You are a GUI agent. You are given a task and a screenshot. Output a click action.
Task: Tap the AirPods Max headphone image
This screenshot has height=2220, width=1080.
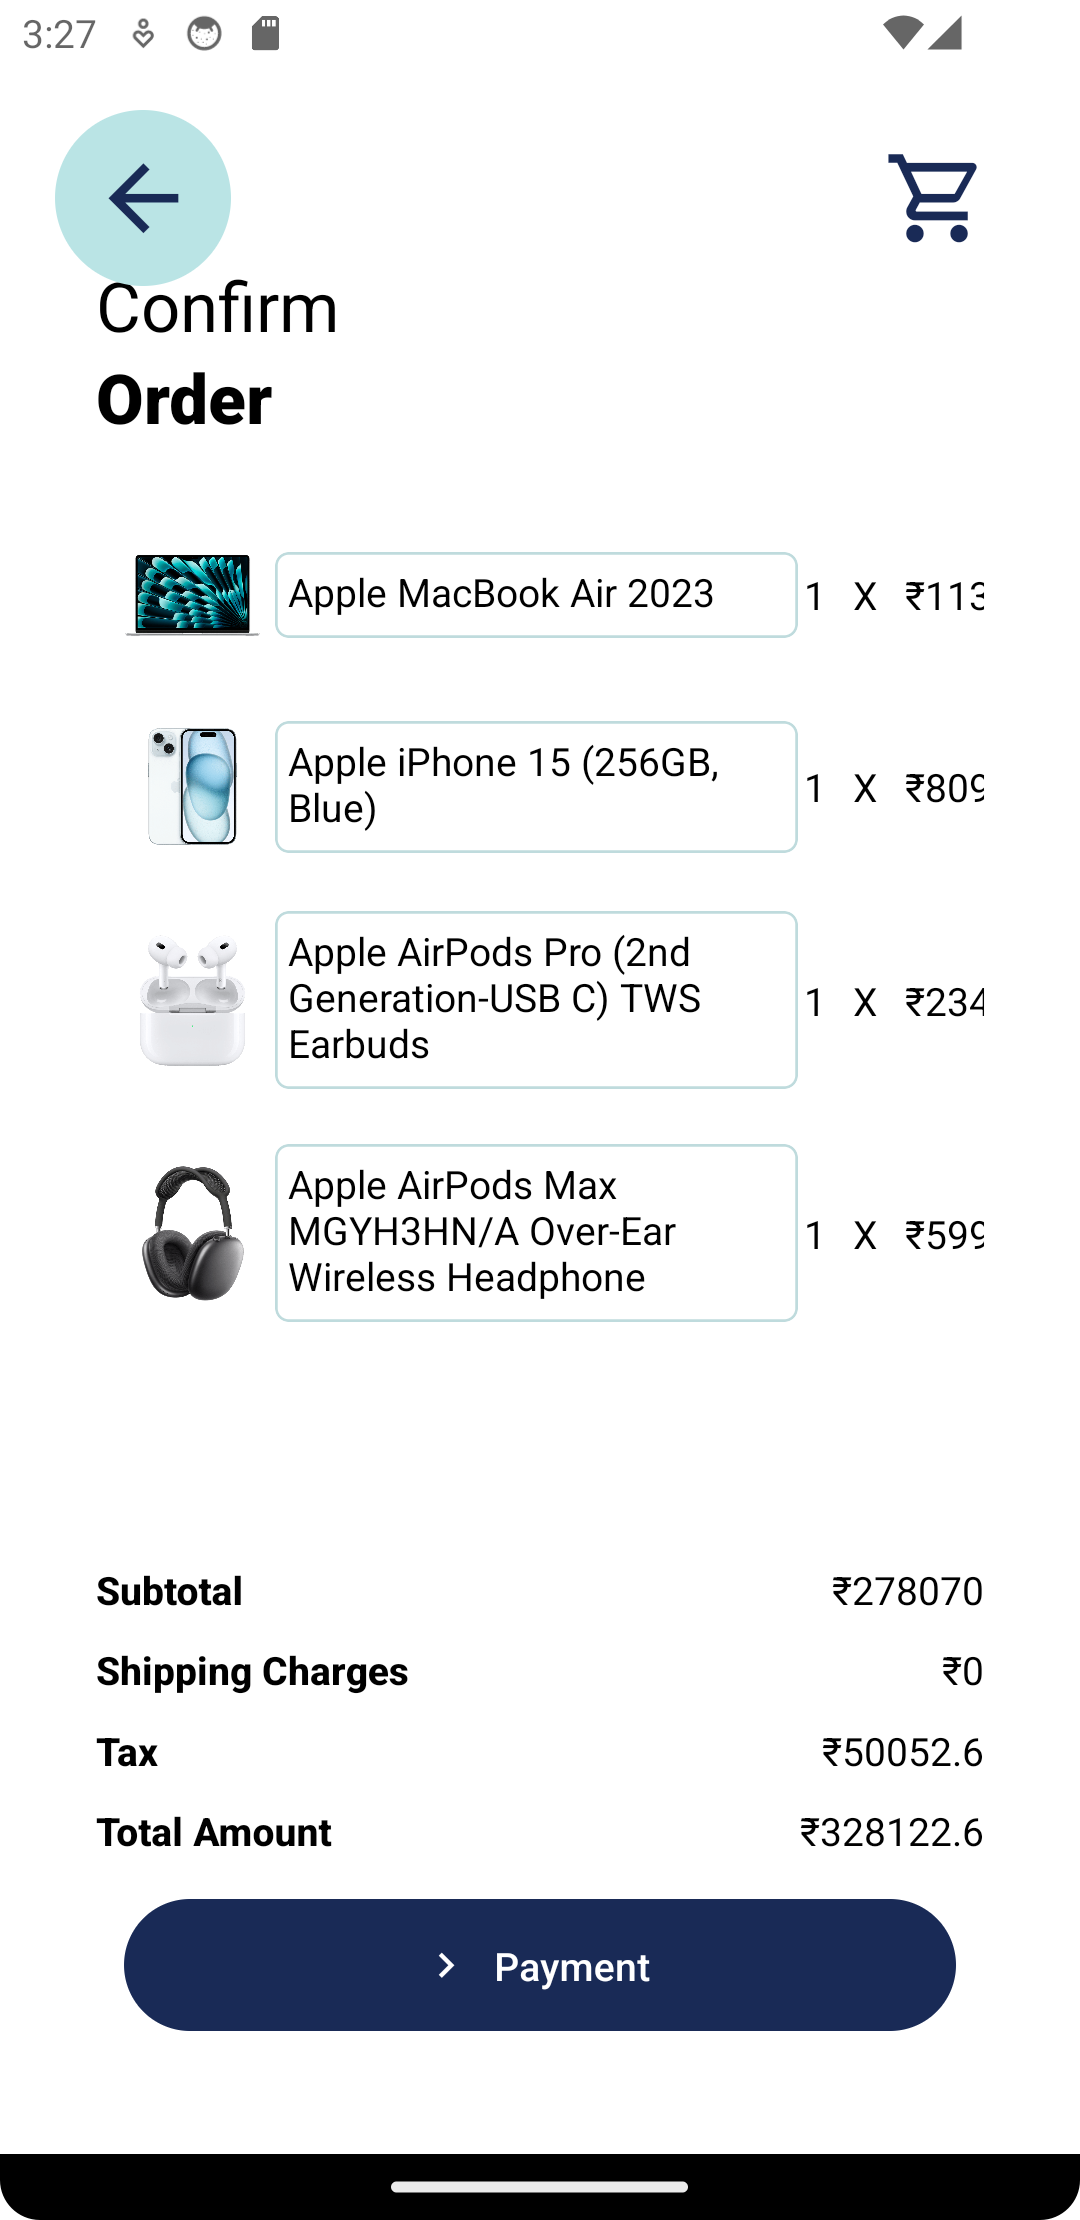pyautogui.click(x=192, y=1233)
